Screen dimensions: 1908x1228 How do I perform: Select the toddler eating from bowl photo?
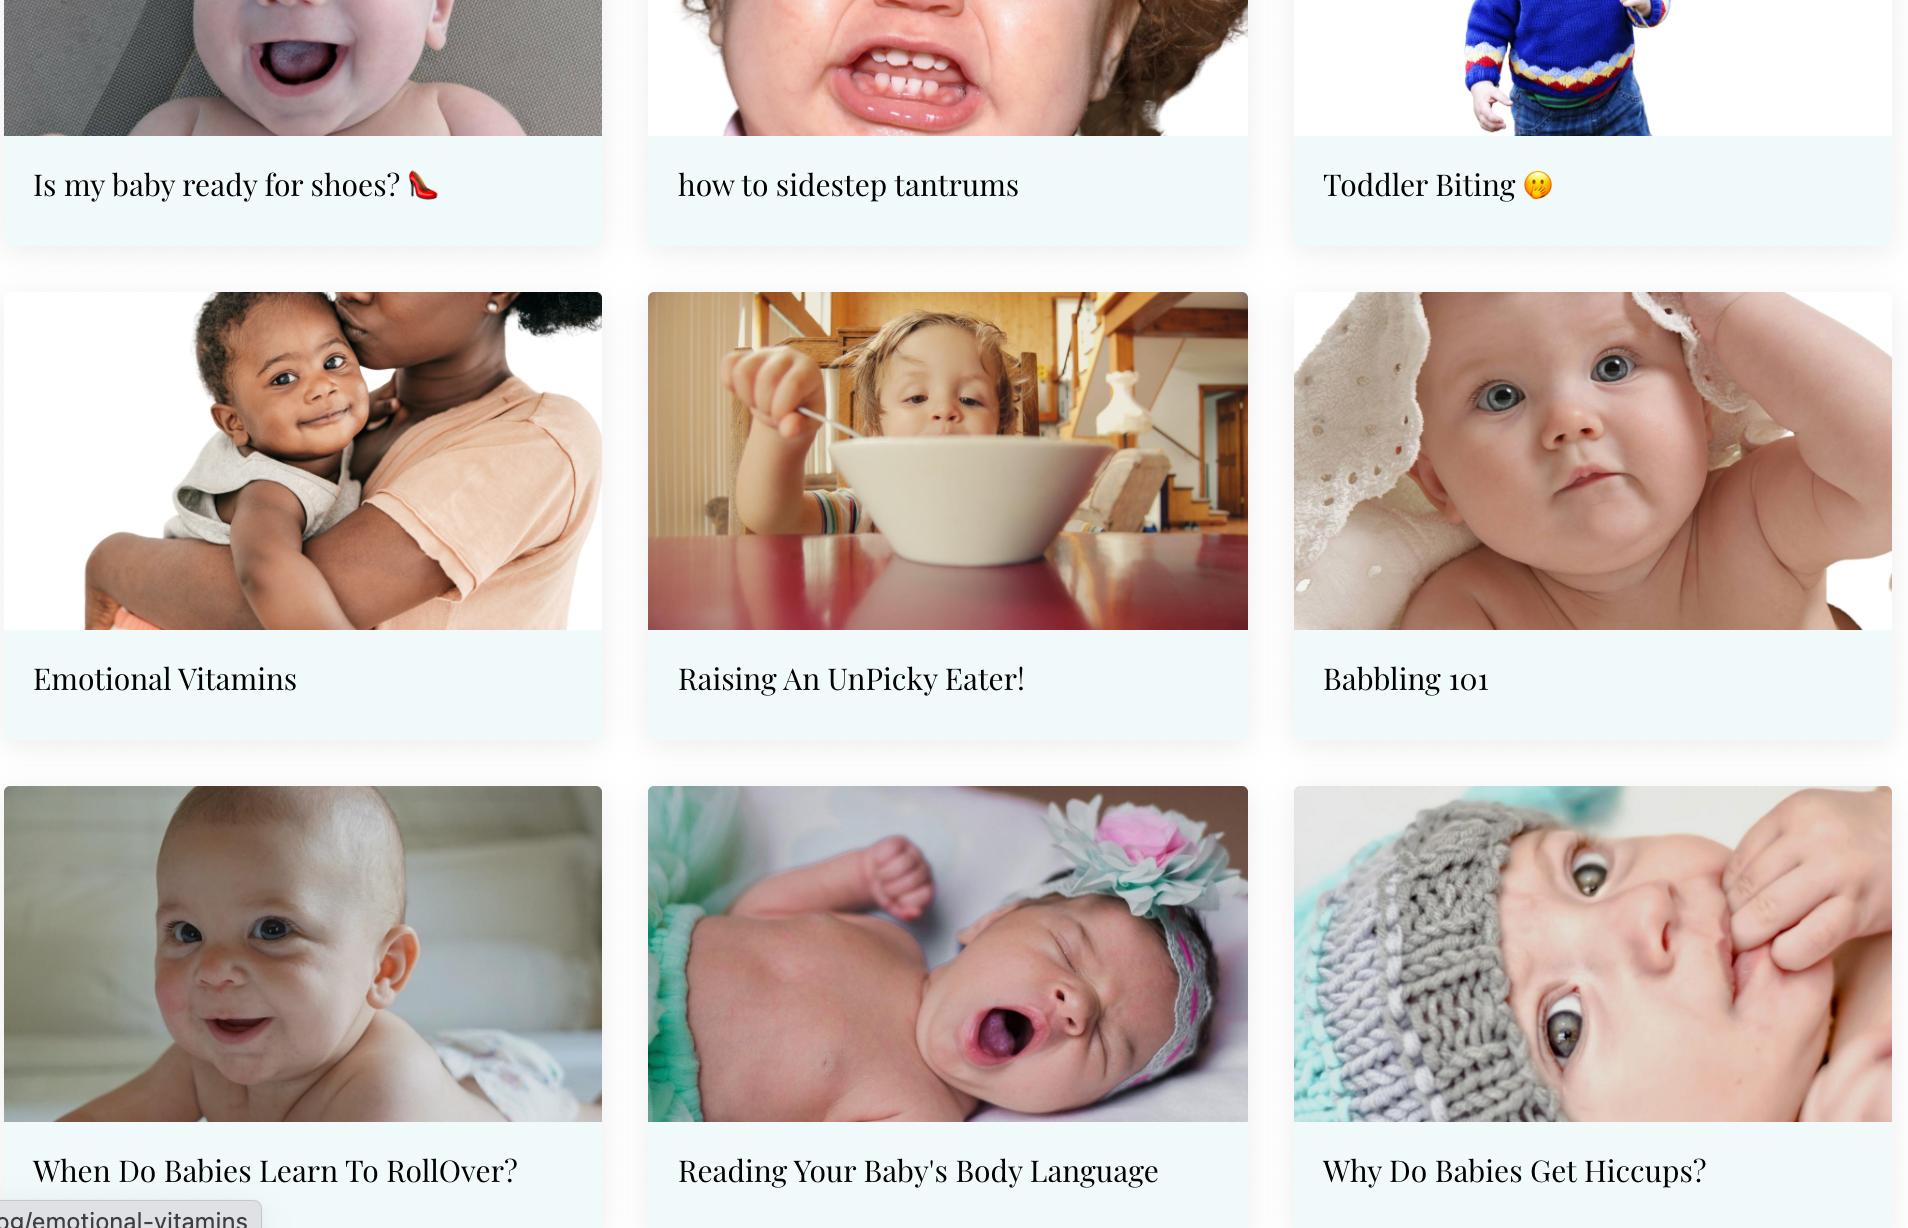948,461
